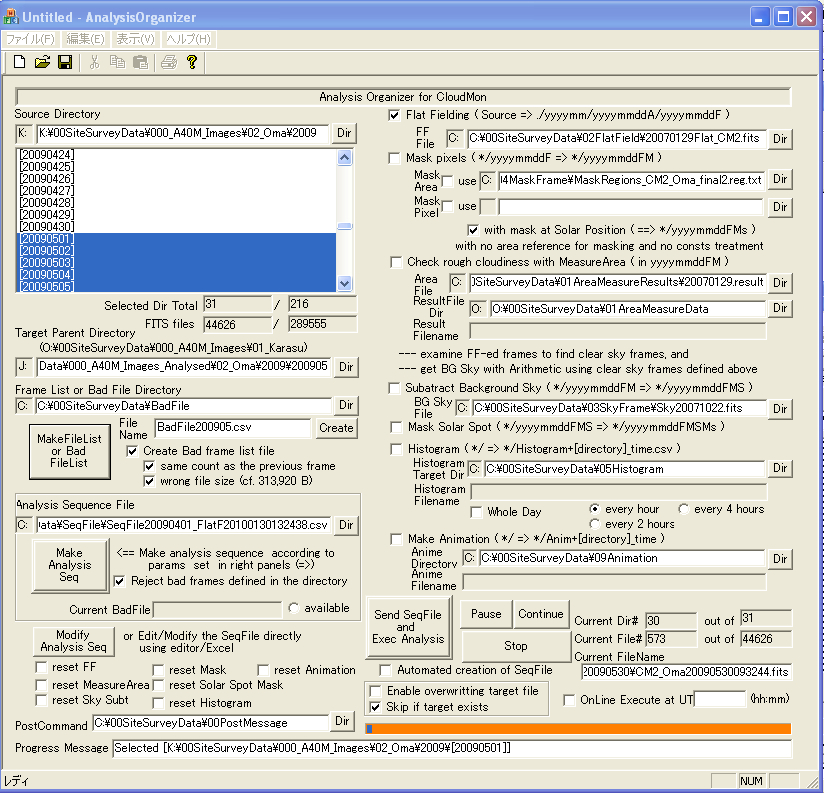Enable the Subtract Background Sky checkbox
The image size is (824, 793).
[395, 388]
